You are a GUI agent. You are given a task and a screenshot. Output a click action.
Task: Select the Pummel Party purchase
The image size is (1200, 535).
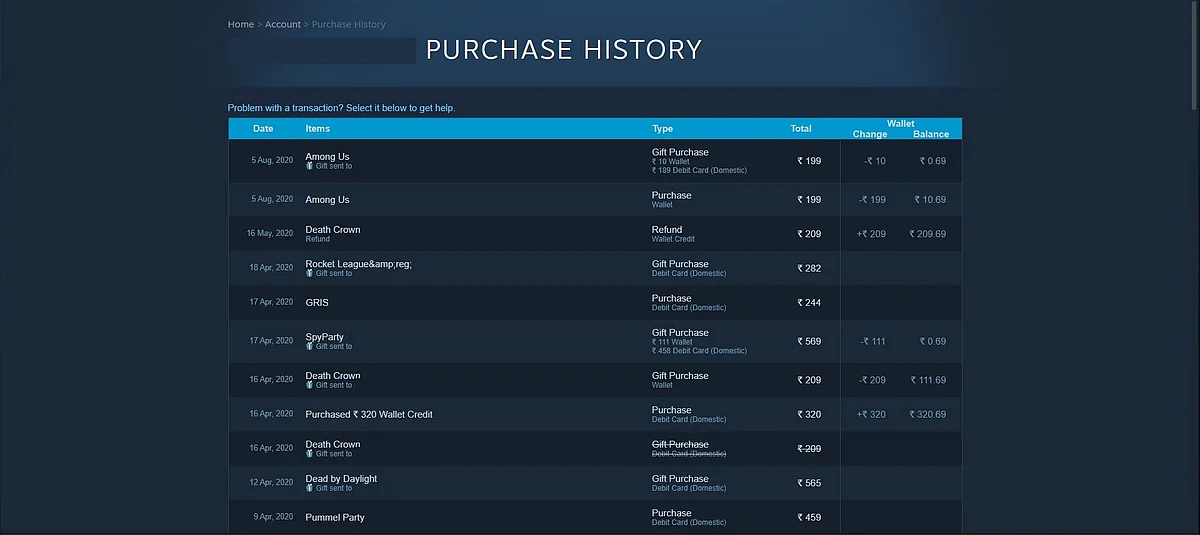595,517
